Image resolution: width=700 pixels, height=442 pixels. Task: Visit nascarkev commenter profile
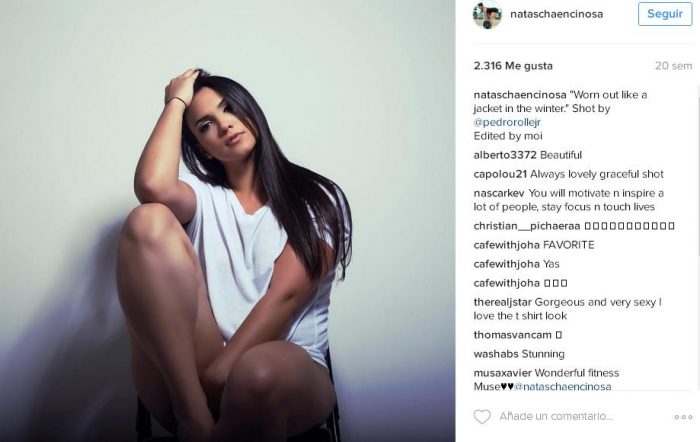499,193
